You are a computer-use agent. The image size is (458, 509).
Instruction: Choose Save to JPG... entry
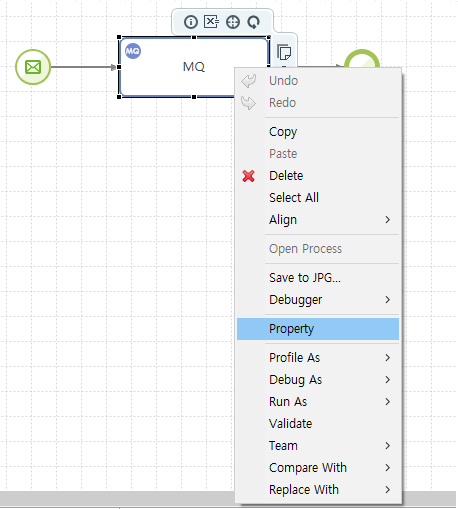click(318, 278)
